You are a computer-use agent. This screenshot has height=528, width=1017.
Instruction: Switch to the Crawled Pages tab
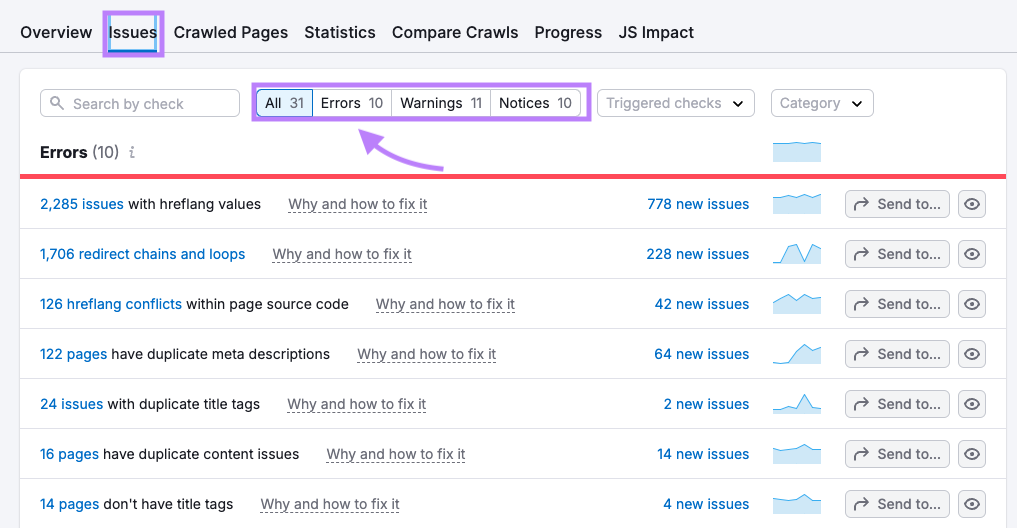[x=231, y=32]
